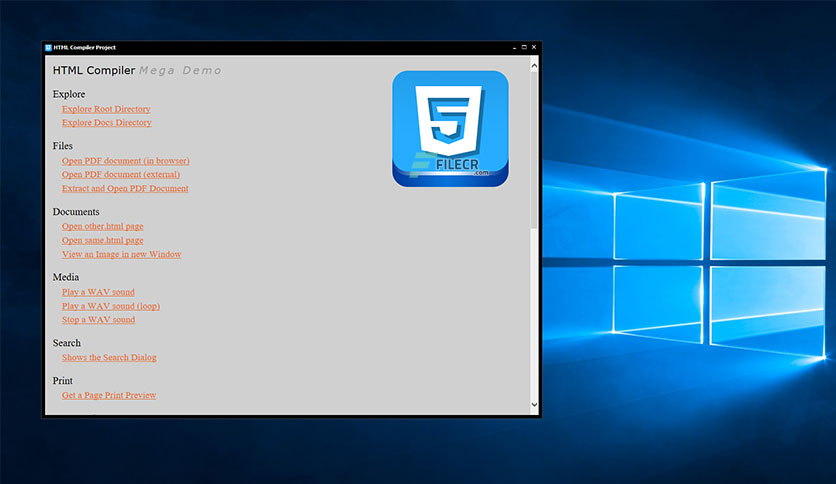Click the HTML5 shield logo image
836x484 pixels.
coord(451,128)
